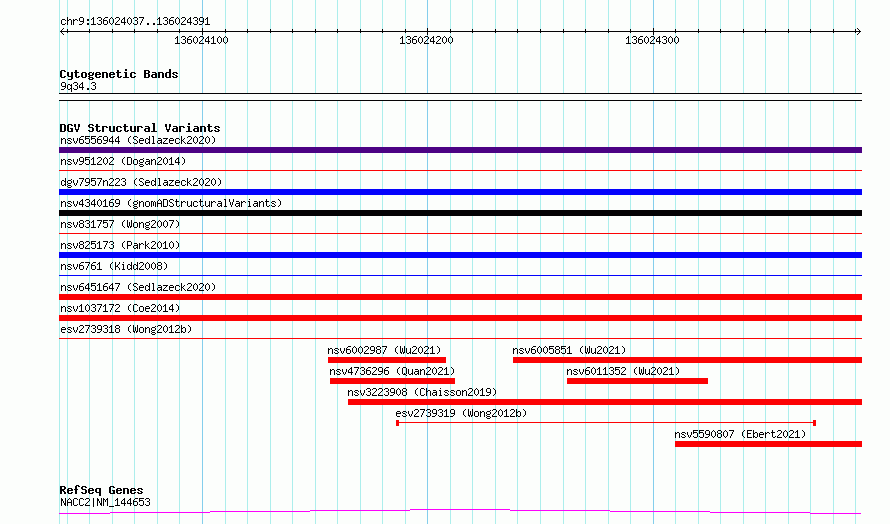Click the black nsv4340169 variant bar
This screenshot has height=524, width=890.
pos(460,213)
